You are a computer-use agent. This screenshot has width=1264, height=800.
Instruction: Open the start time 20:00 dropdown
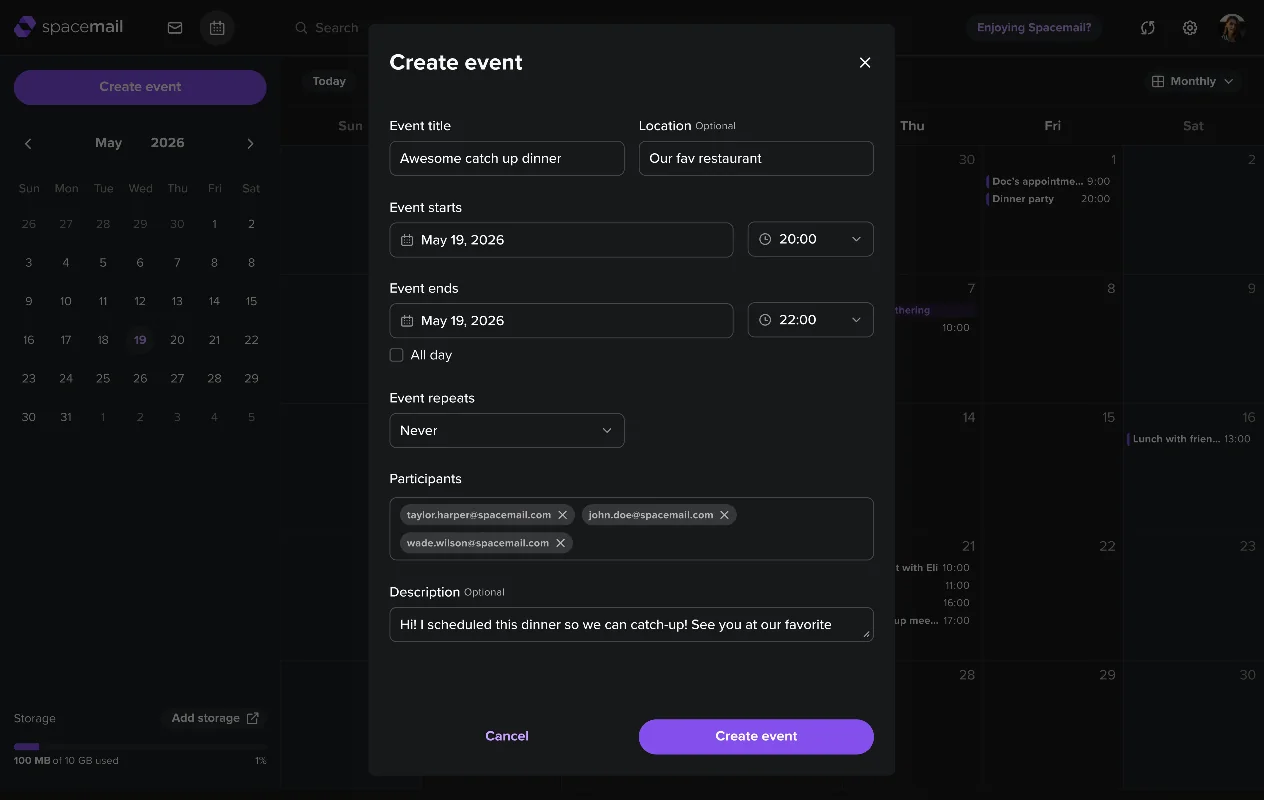point(810,239)
